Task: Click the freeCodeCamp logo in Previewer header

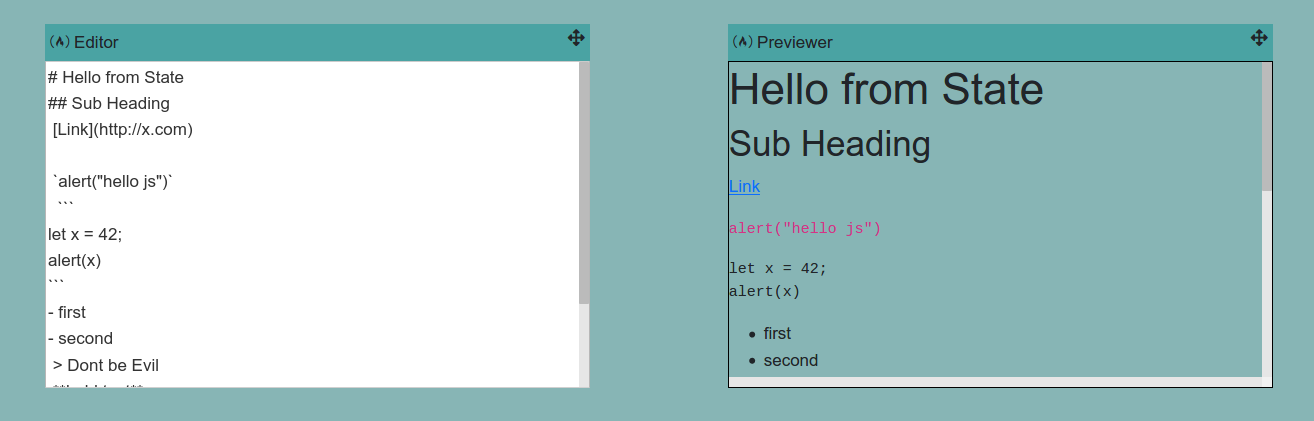Action: (x=743, y=42)
